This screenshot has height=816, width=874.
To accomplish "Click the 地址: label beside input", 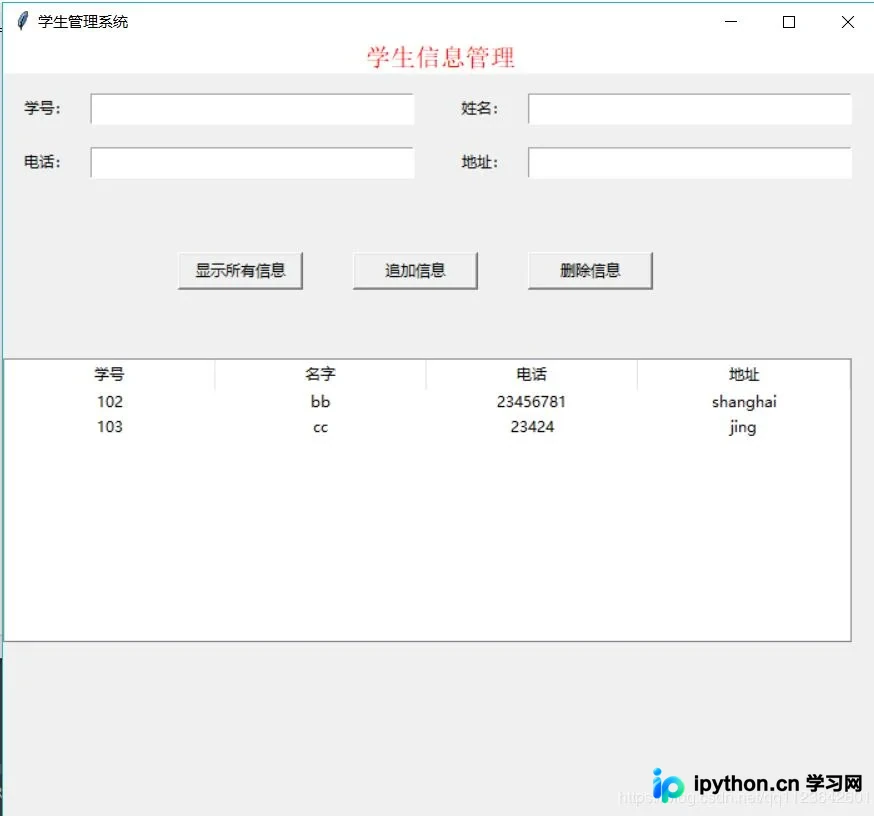I will [x=479, y=162].
